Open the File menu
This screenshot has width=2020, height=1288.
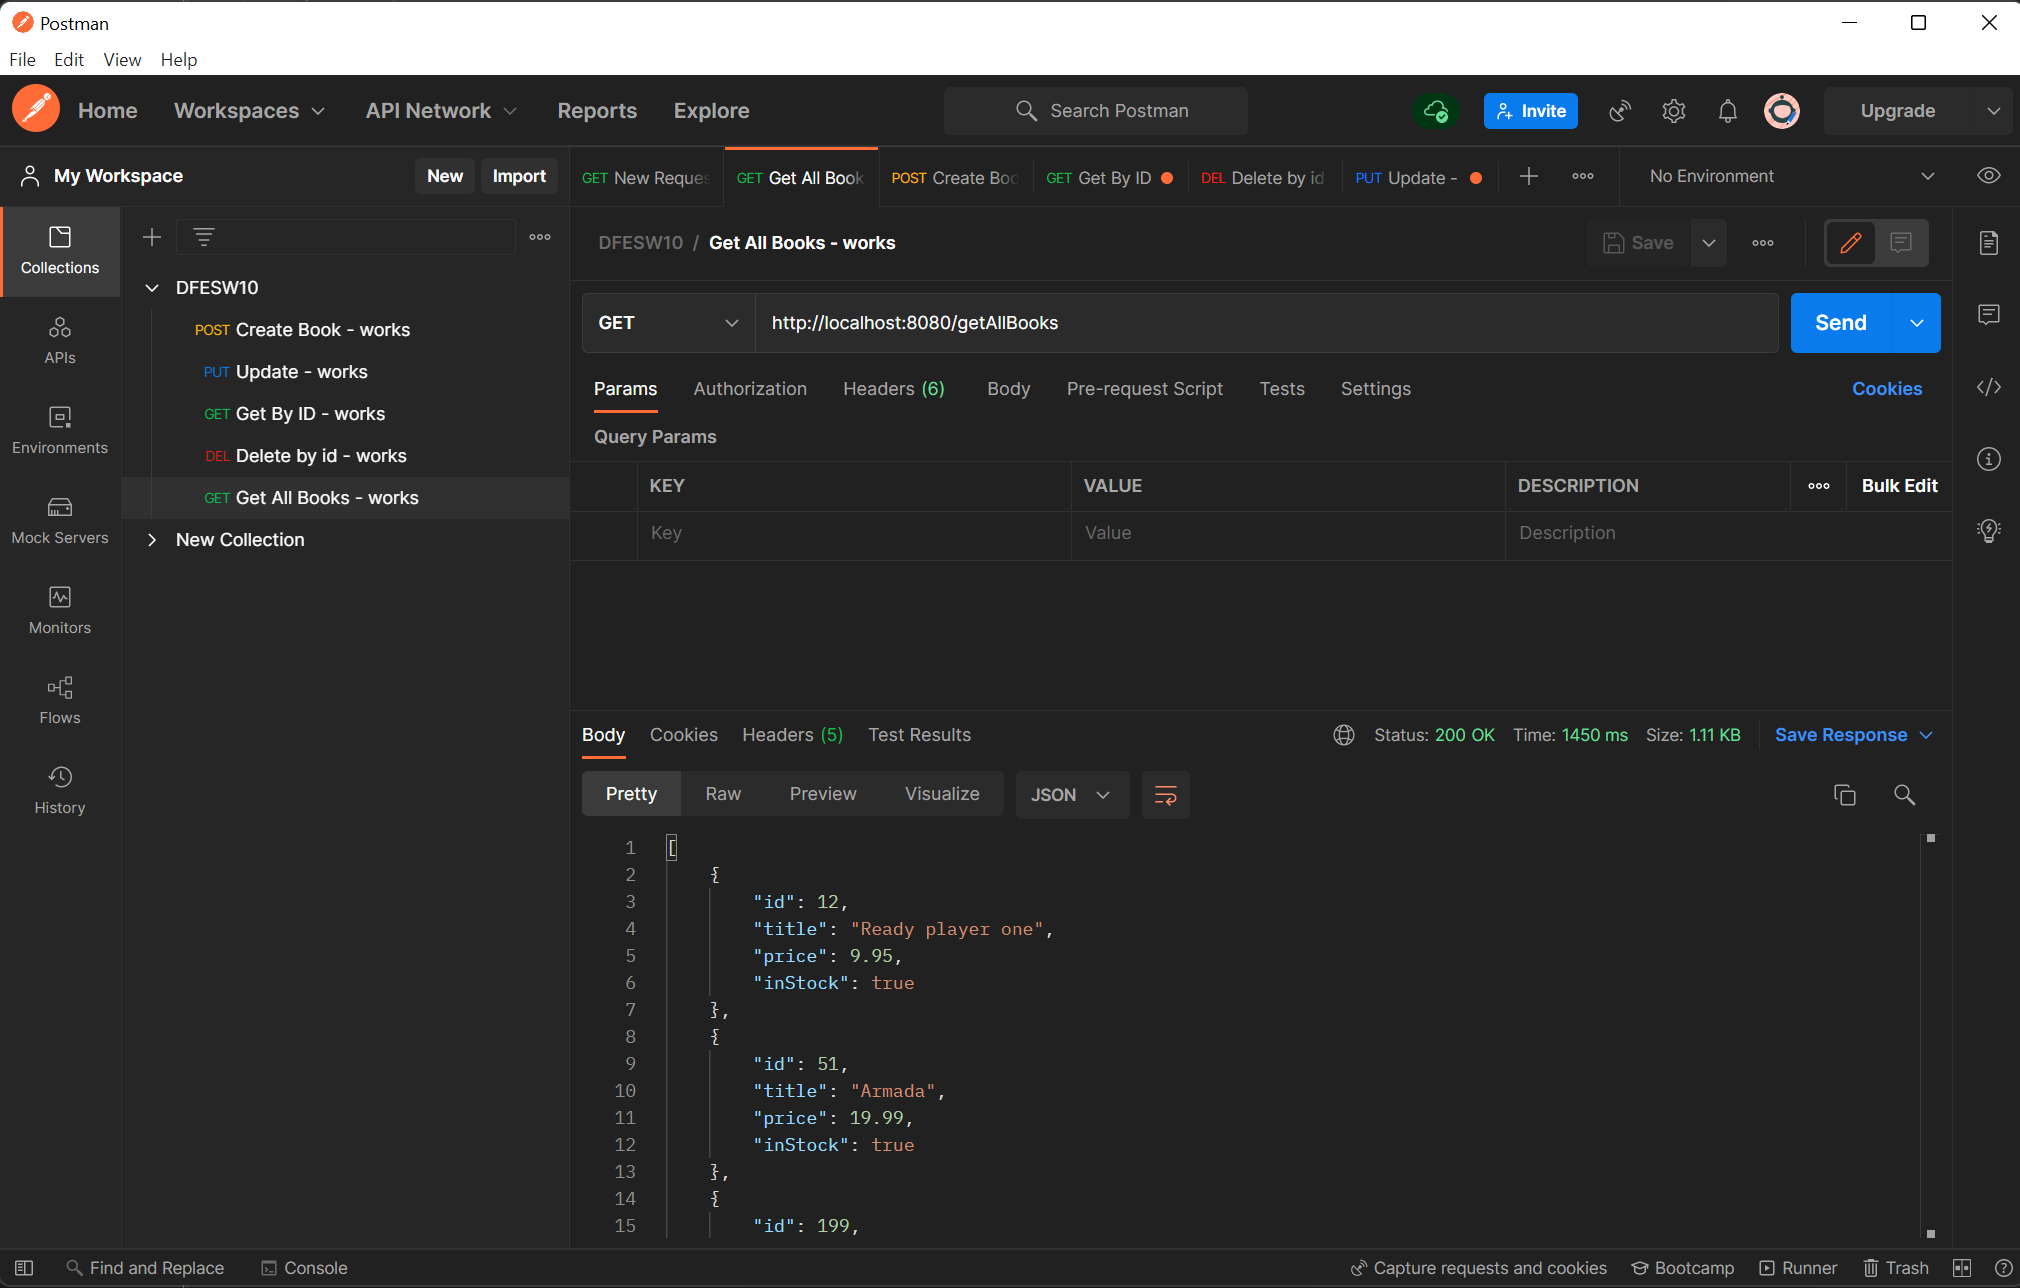(22, 60)
